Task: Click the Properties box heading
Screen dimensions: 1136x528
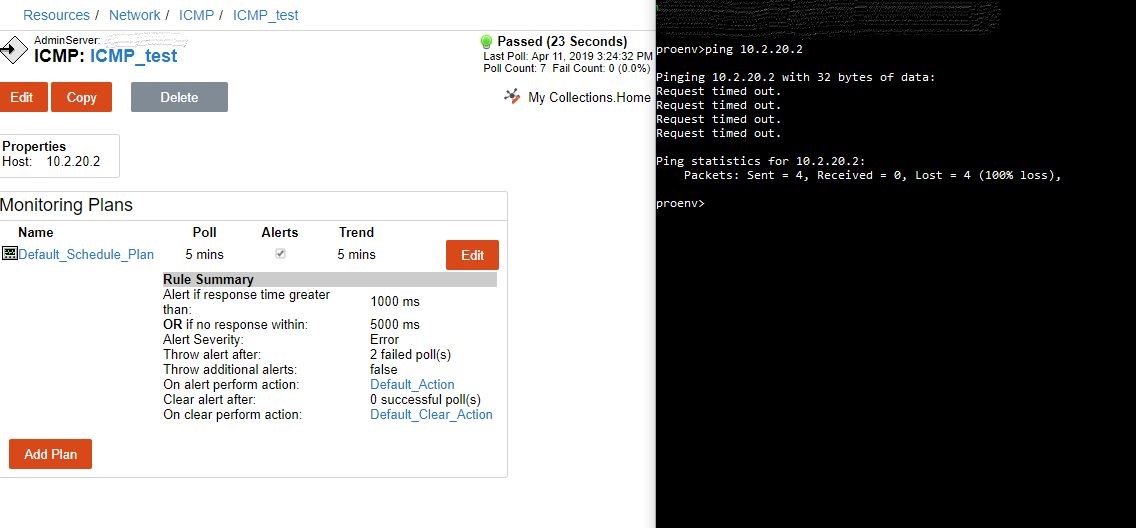Action: 34,146
